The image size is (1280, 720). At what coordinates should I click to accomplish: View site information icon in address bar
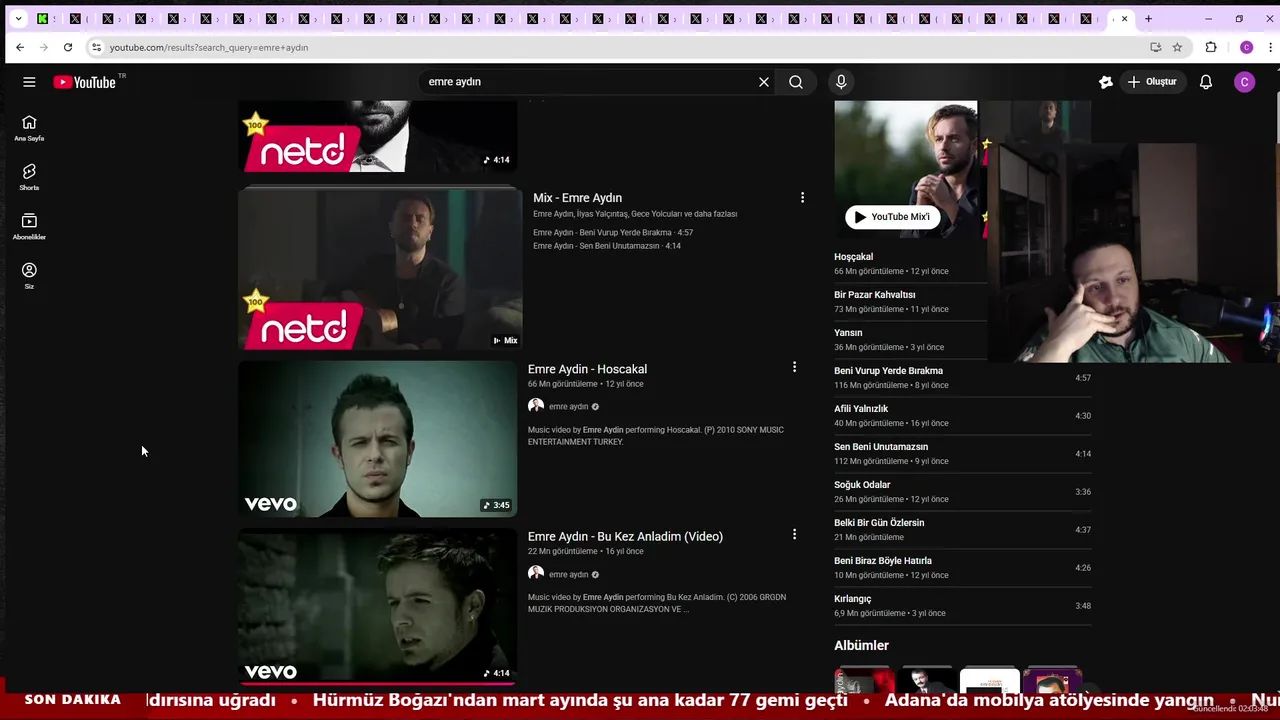pyautogui.click(x=96, y=47)
